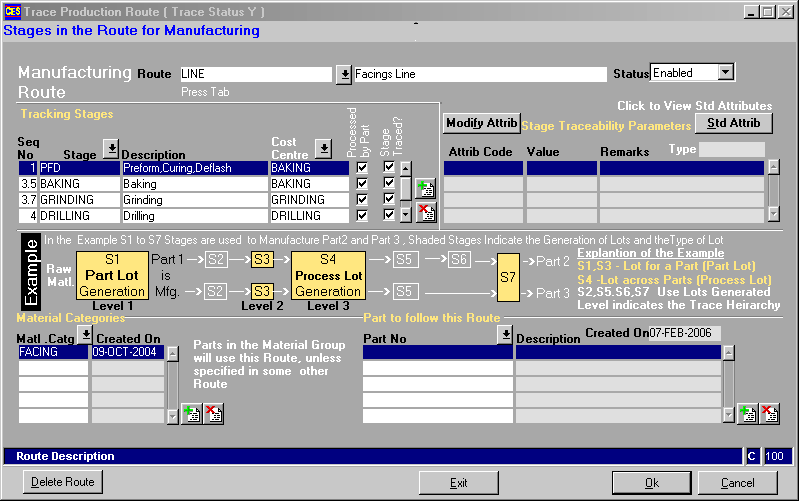Toggle Stage Traced checkbox for BAKING
The image size is (799, 501).
(389, 184)
